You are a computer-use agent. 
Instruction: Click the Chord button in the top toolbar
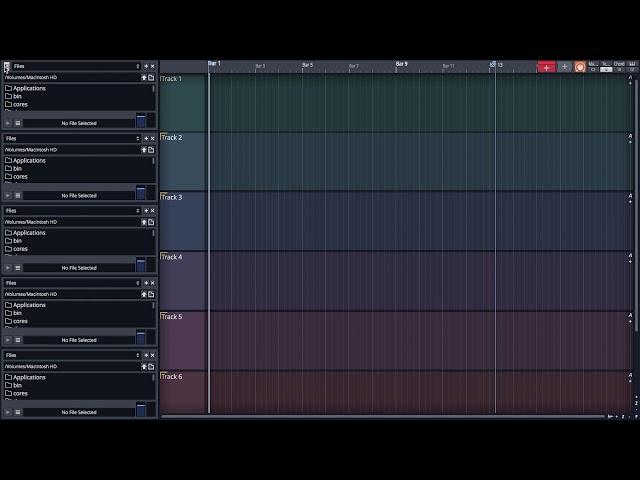(x=619, y=67)
